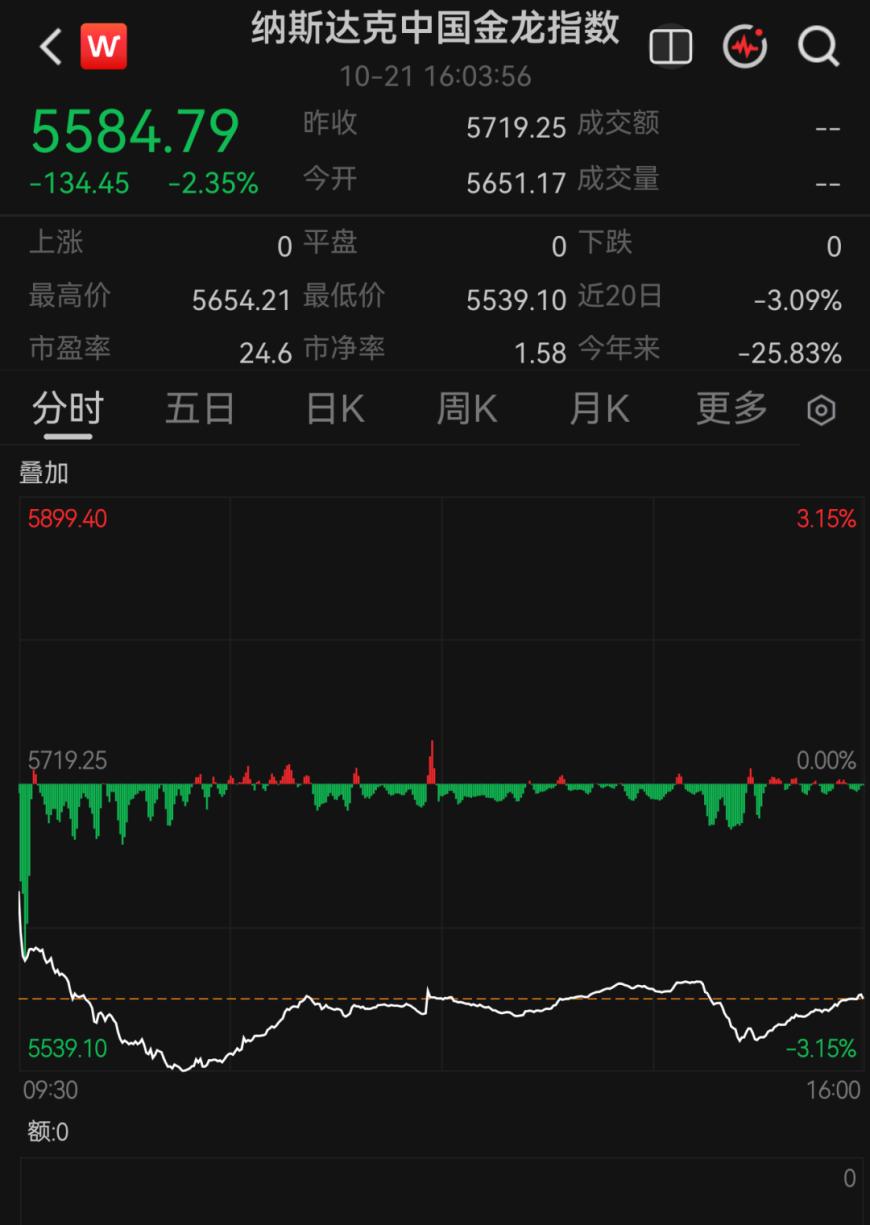The height and width of the screenshot is (1225, 870).
Task: Tap the 昨收 value 5719.25
Action: (516, 128)
